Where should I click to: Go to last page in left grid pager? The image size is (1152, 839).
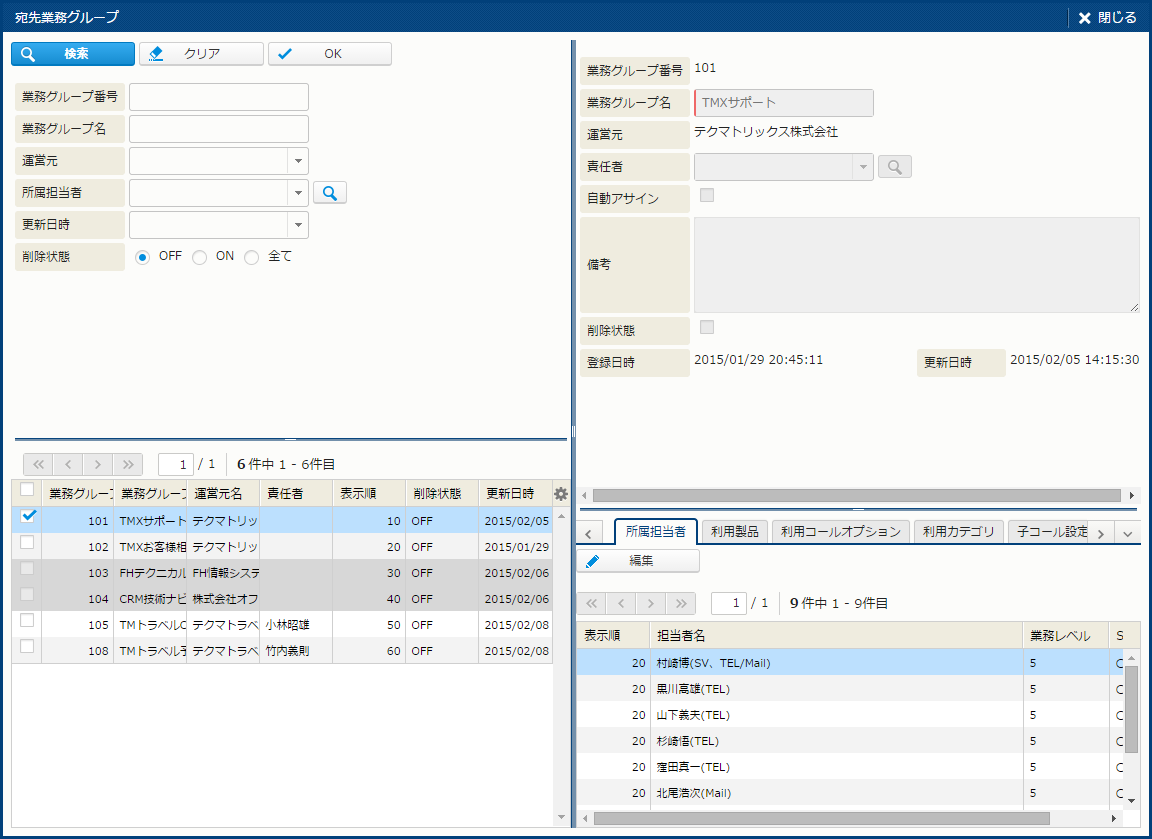129,464
